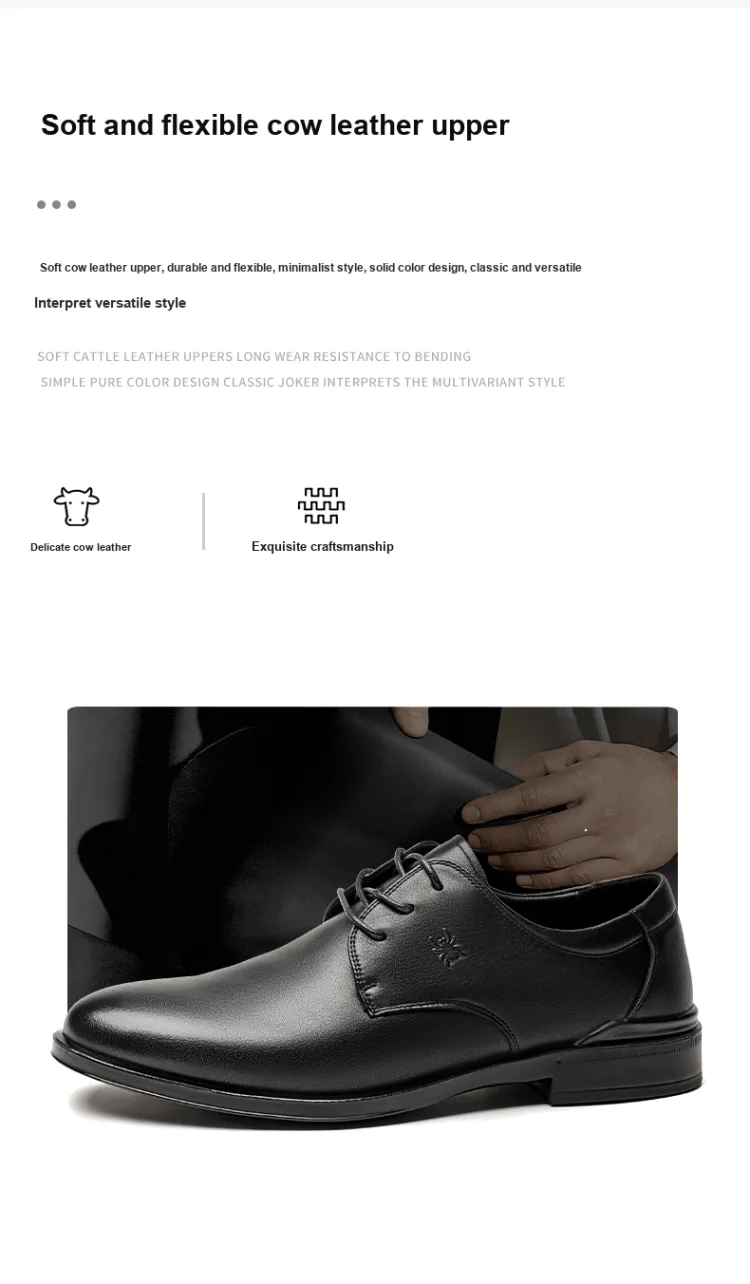Image resolution: width=750 pixels, height=1284 pixels.
Task: Click the 'Interpret versatile style' subheading
Action: (110, 303)
